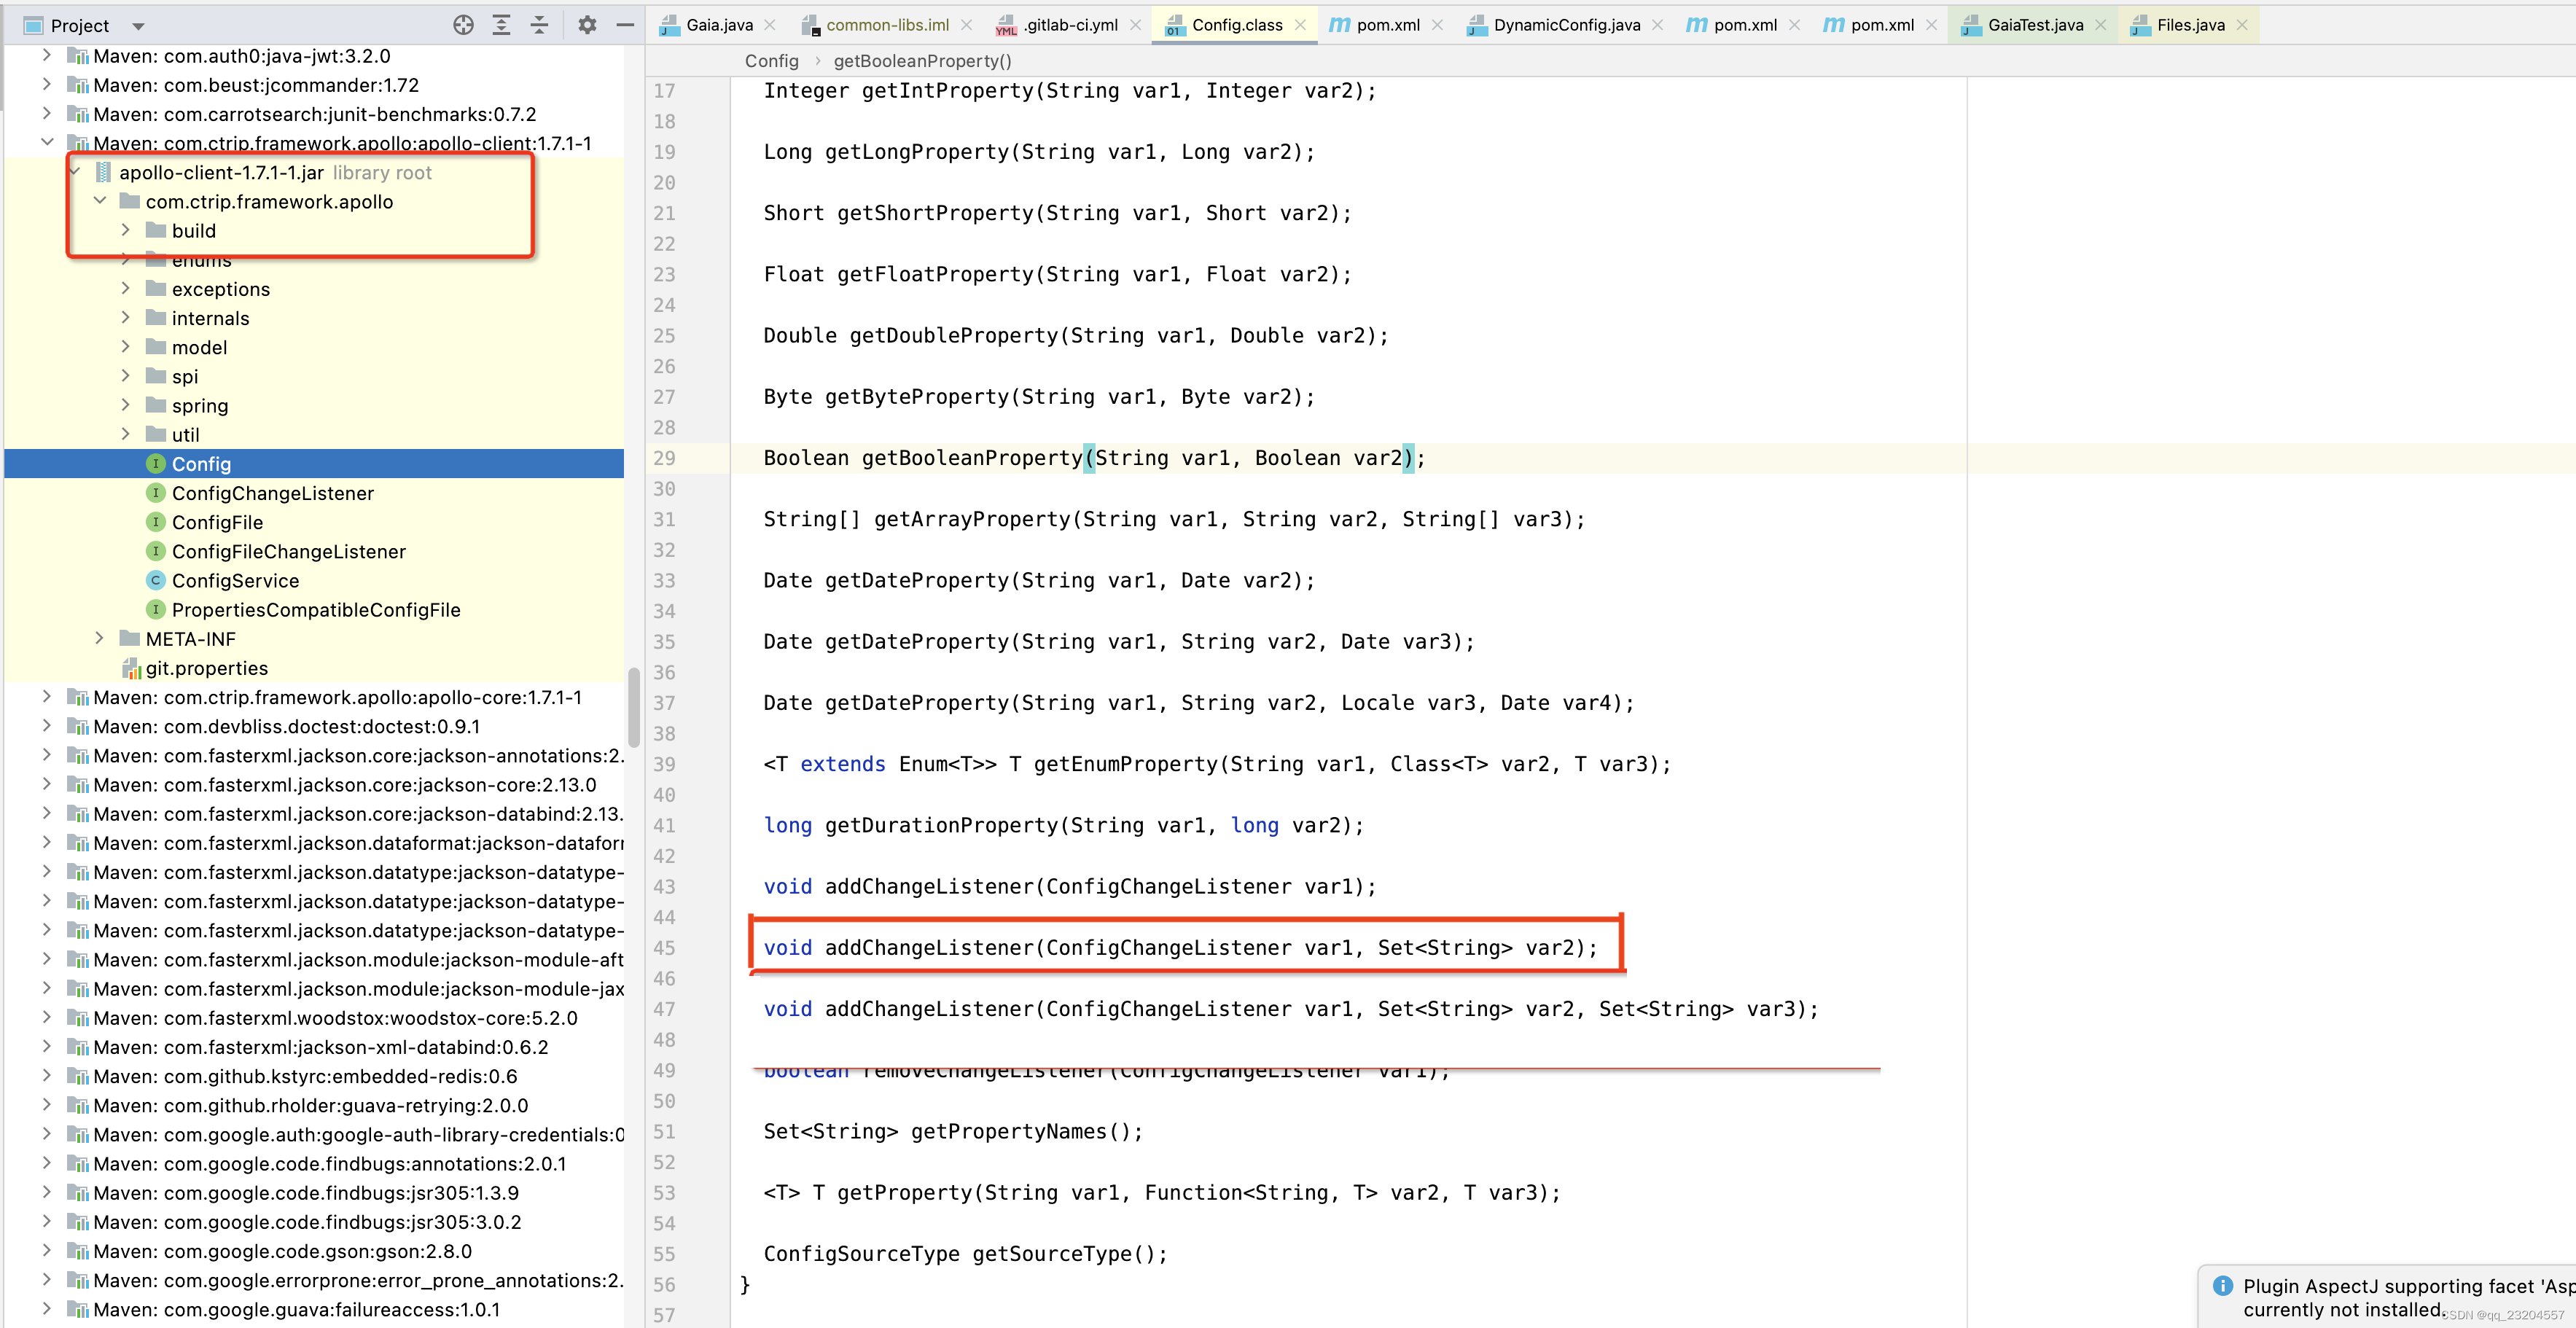2576x1328 pixels.
Task: Select the ConfigService class icon
Action: tap(156, 580)
